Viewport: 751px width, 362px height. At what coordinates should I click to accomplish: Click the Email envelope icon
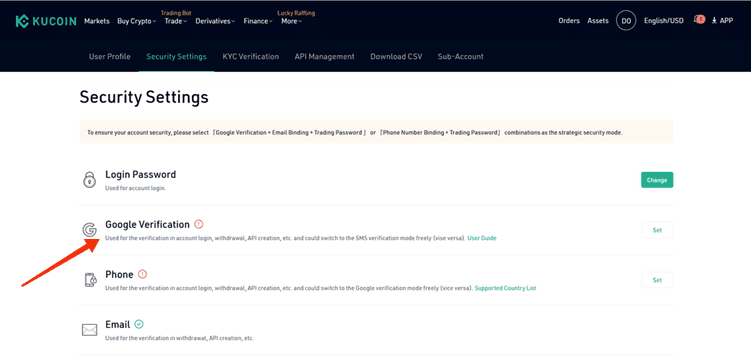[90, 330]
